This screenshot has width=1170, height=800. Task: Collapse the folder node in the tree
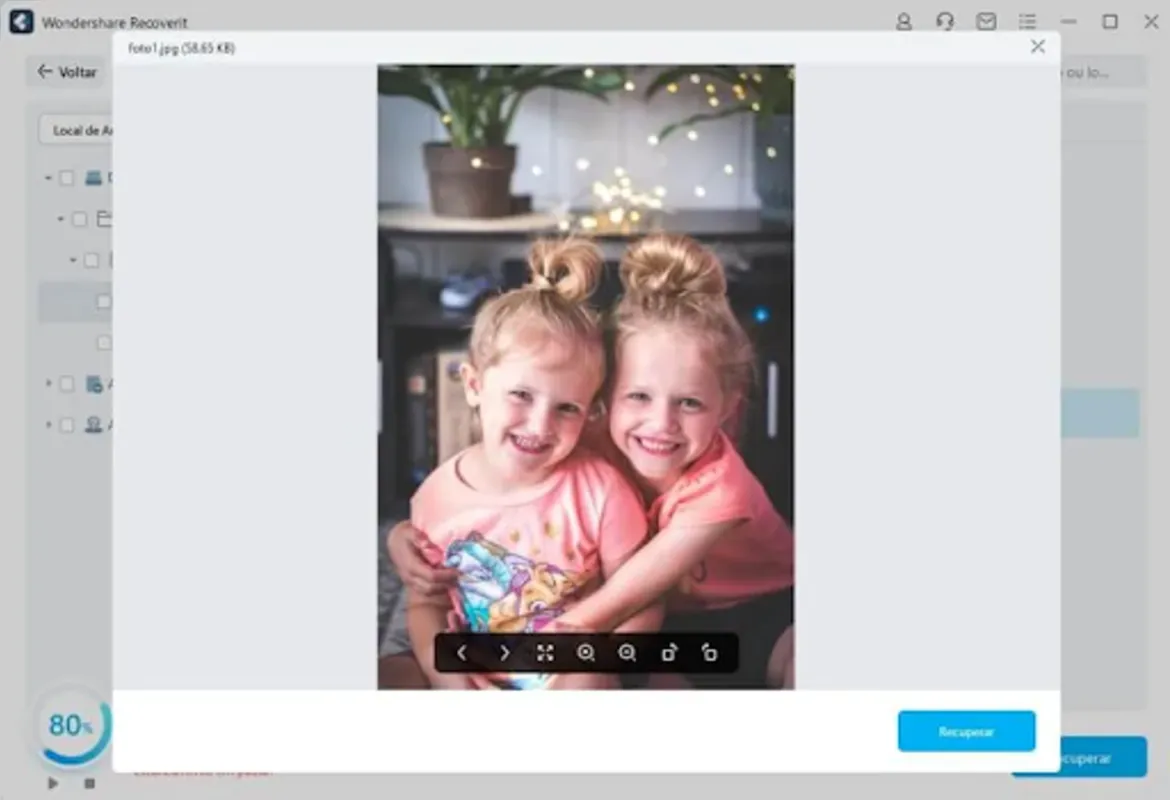click(x=60, y=219)
